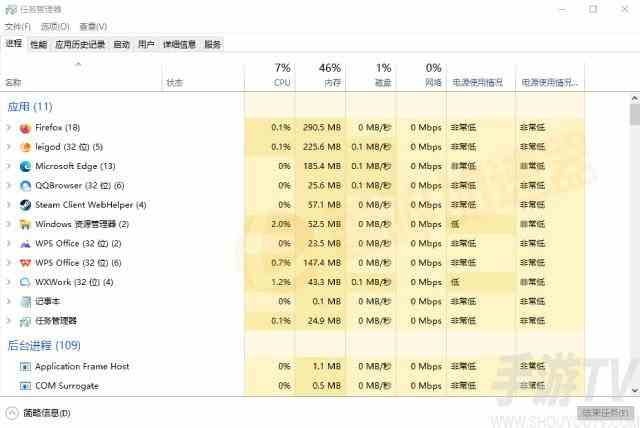
Task: Switch to the 性能 tab
Action: [x=39, y=44]
